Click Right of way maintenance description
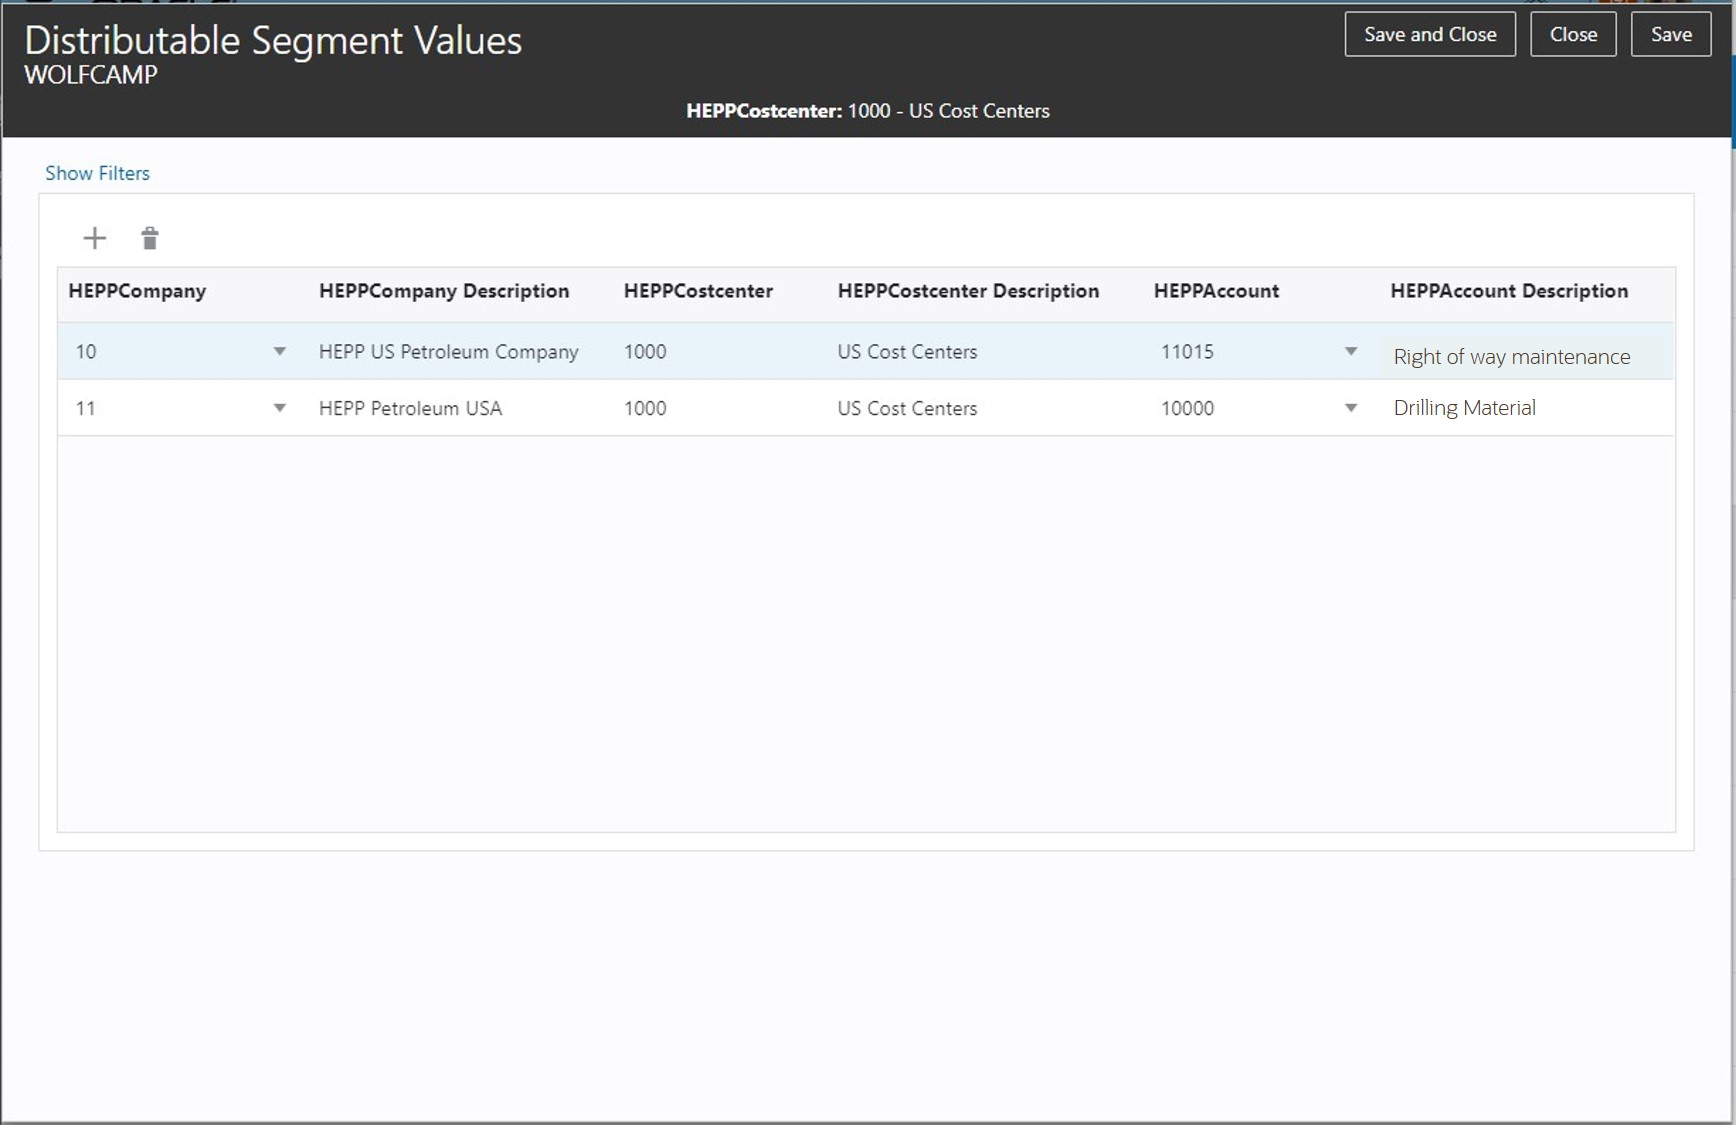 point(1512,357)
